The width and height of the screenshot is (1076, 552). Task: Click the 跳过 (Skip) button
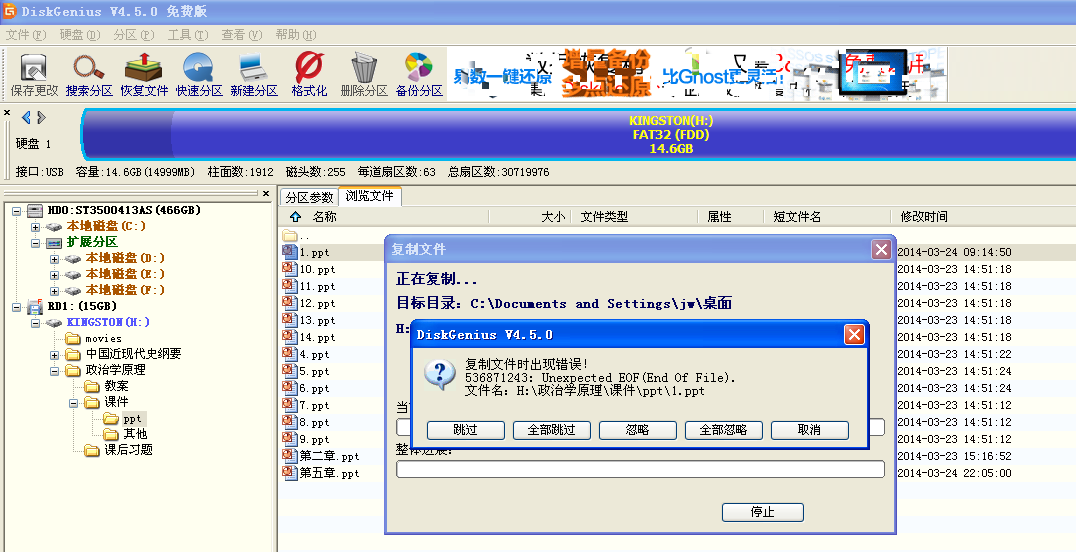465,430
